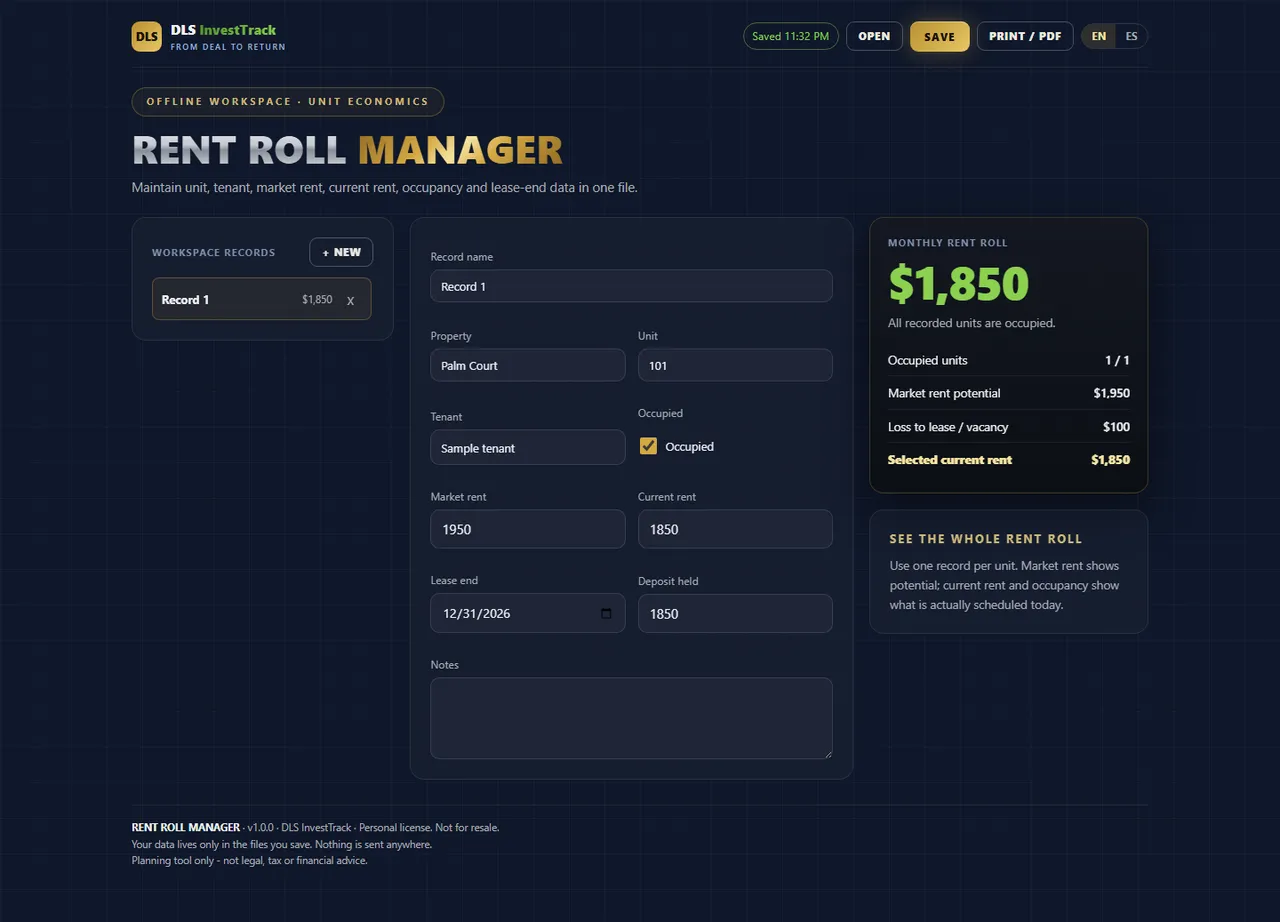Click inside the Notes text area

(631, 718)
